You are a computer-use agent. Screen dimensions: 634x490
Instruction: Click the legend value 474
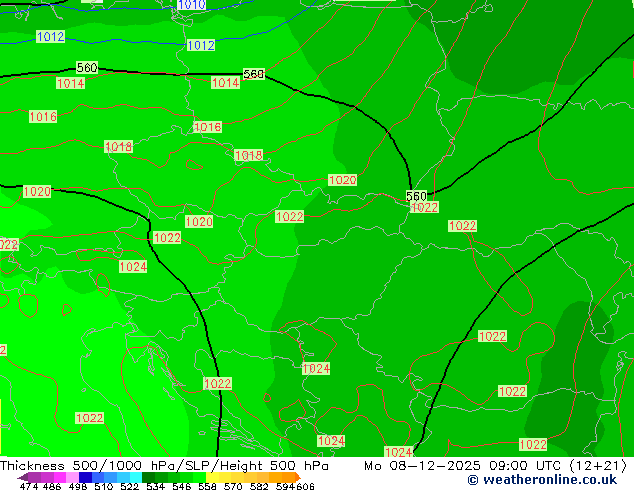tap(29, 486)
